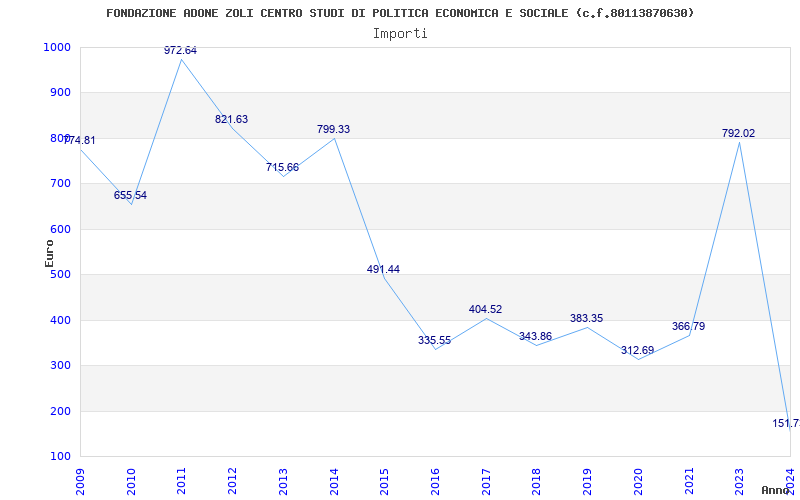Click the 1000 y-axis tick label

[57, 47]
